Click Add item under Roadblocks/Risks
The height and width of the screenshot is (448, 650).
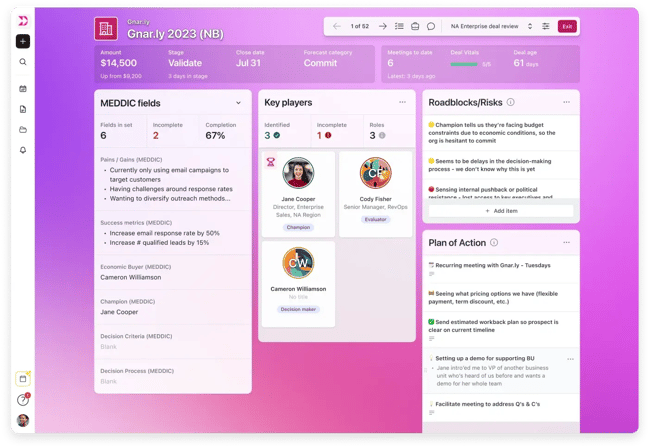click(x=501, y=211)
